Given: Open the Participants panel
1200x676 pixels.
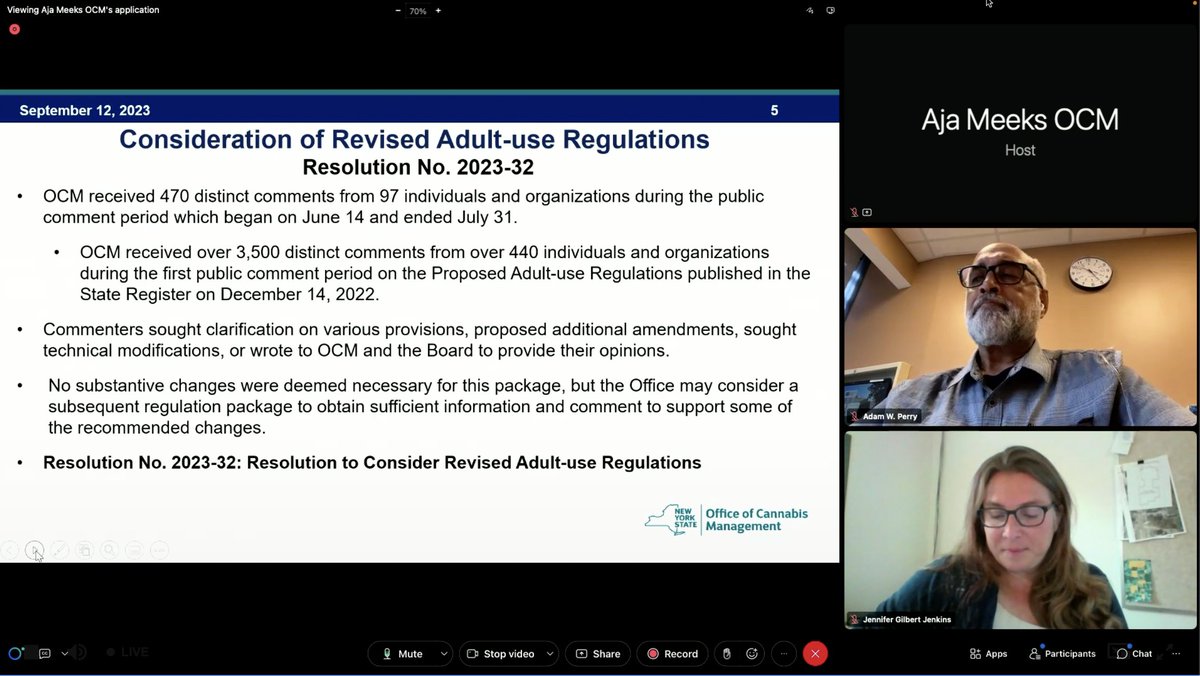Looking at the screenshot, I should click(1062, 654).
